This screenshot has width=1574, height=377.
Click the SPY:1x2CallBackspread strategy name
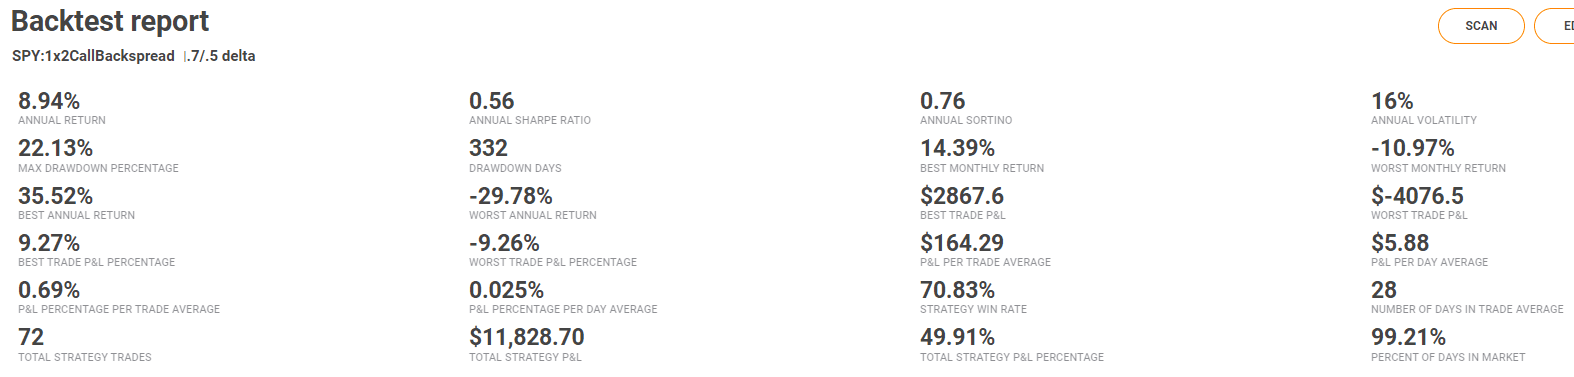click(x=93, y=56)
